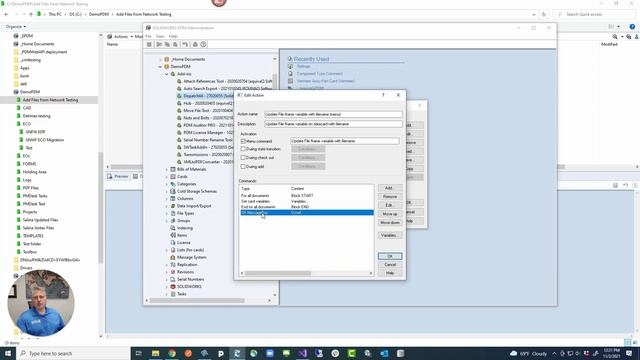Click Chrome icon in the taskbar
640x360 pixels.
pyautogui.click(x=172, y=353)
